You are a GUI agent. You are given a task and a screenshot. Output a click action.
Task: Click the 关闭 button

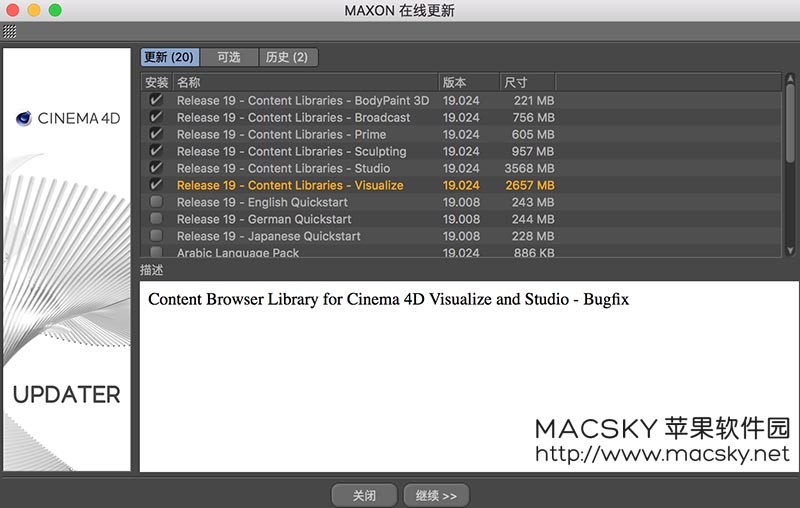click(364, 495)
